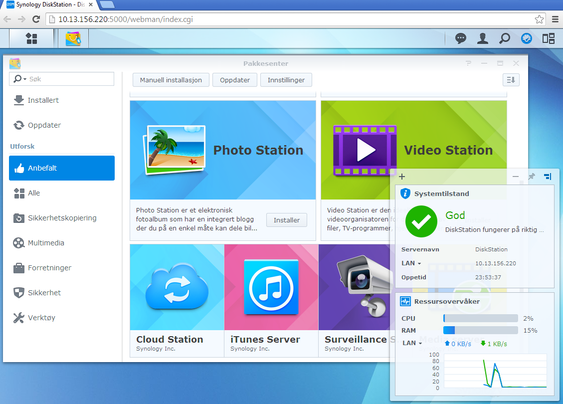The height and width of the screenshot is (404, 563).
Task: Go back in browser history
Action: point(7,19)
